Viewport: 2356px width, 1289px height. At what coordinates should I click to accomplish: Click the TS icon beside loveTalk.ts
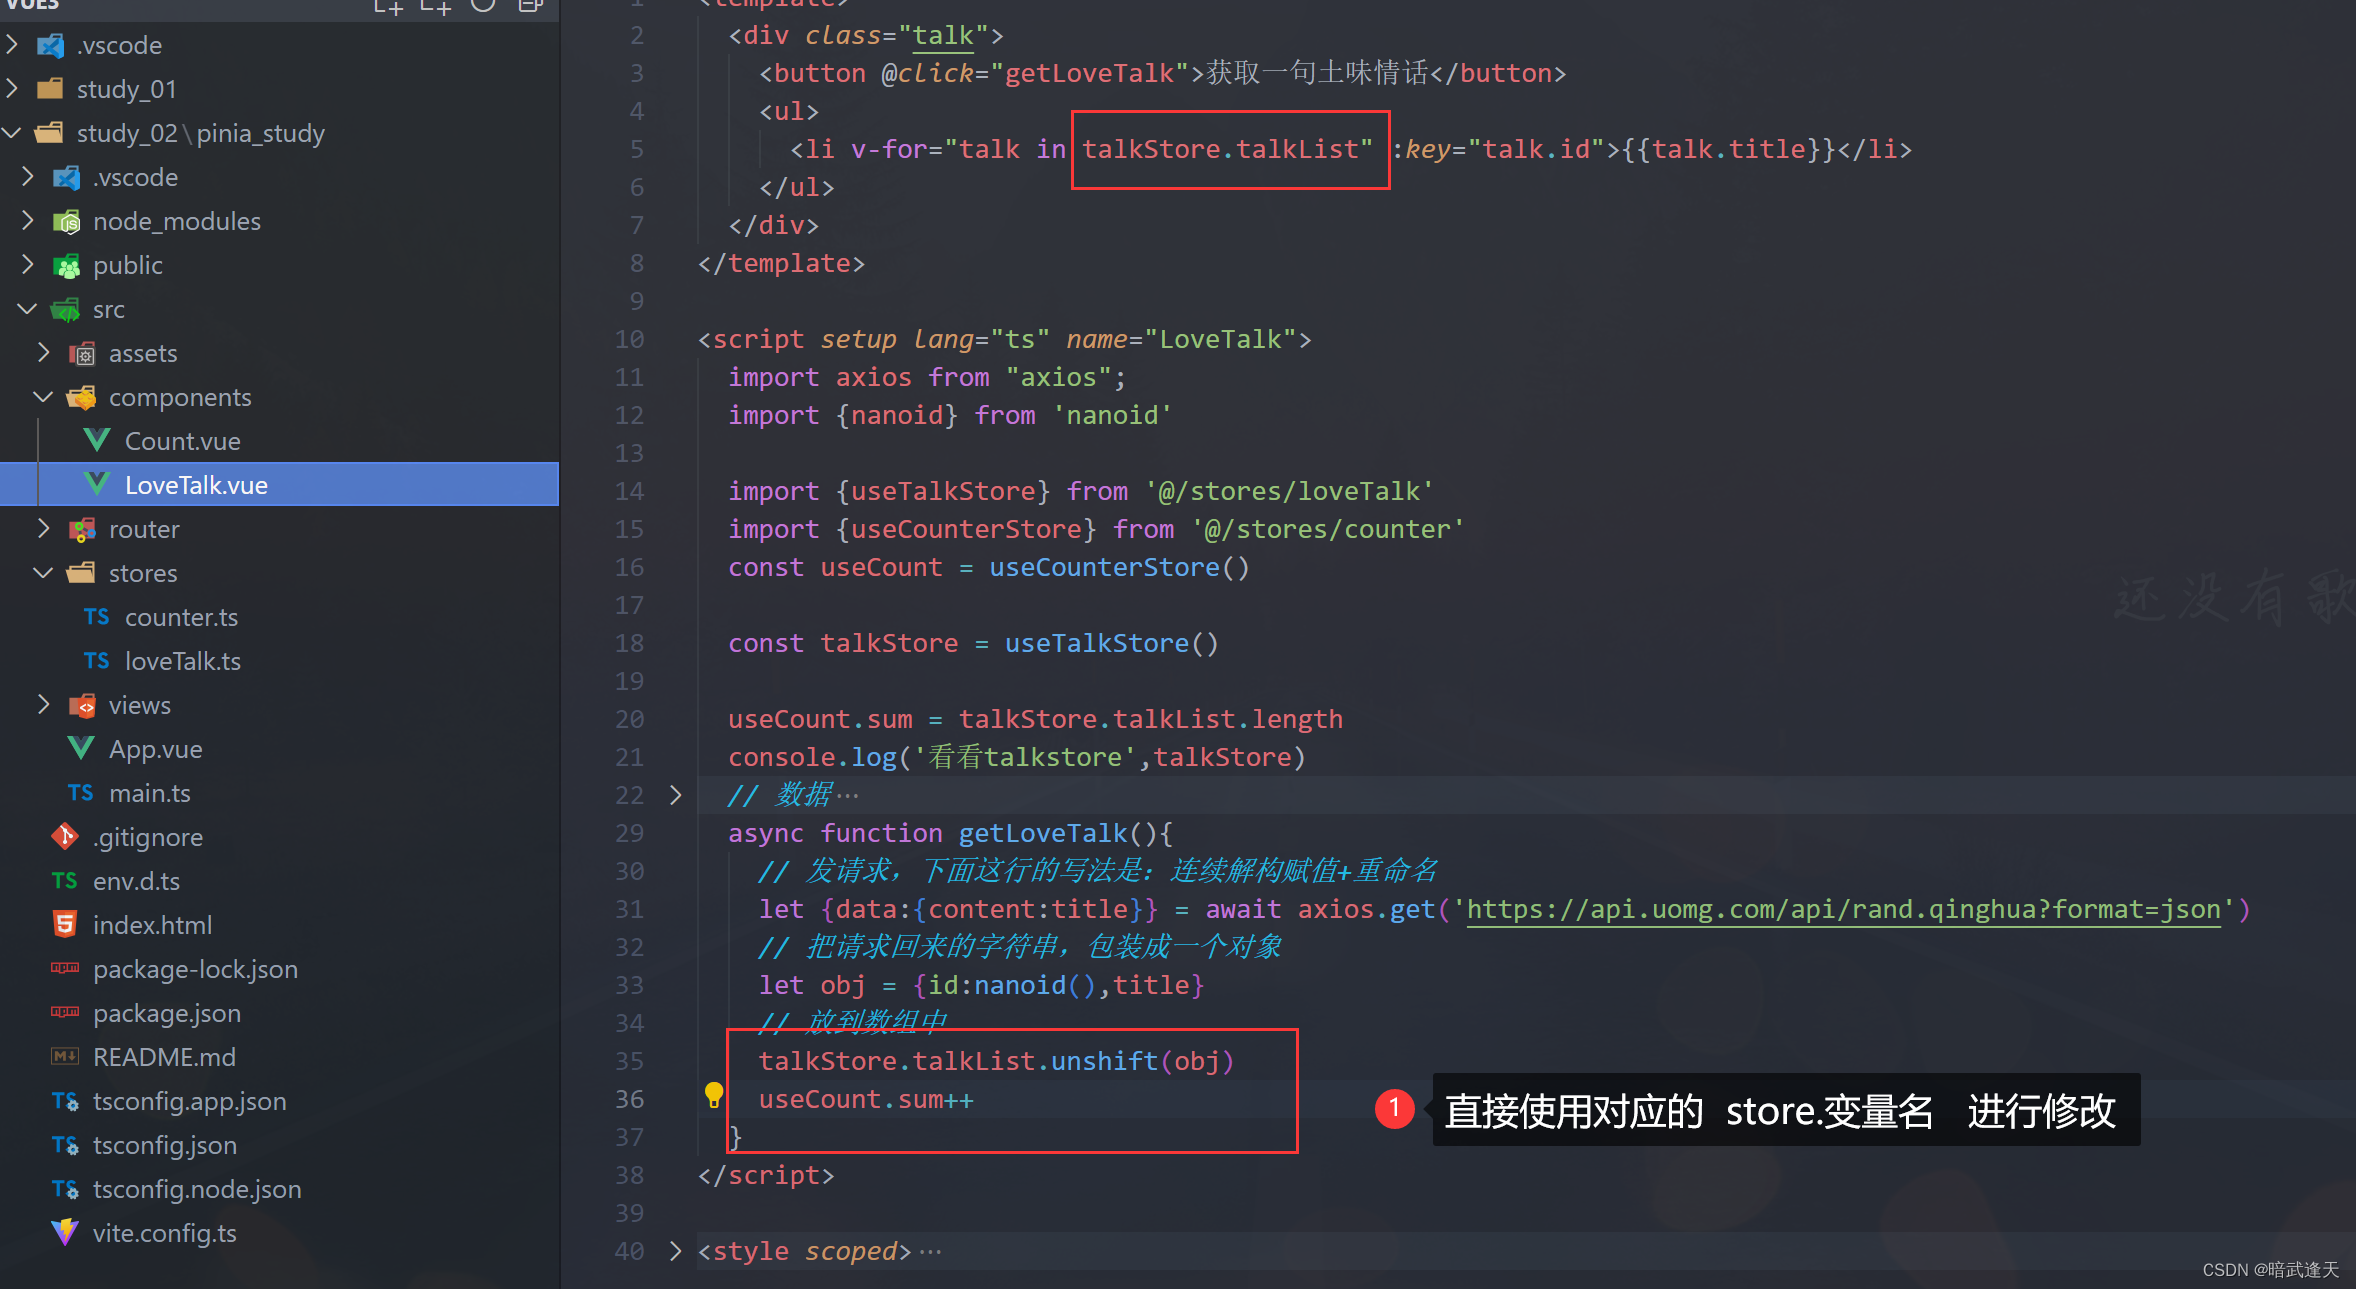point(96,661)
